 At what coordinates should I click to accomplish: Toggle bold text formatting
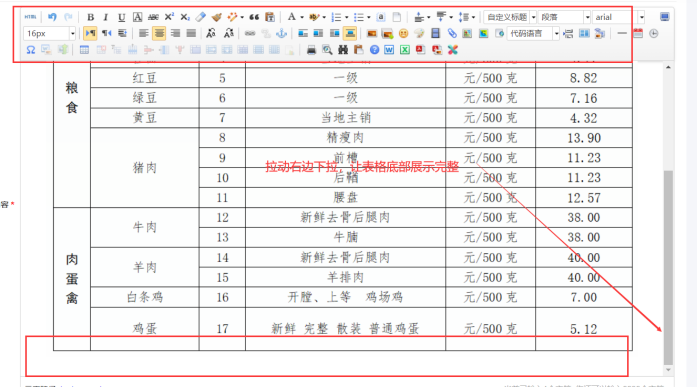pyautogui.click(x=90, y=17)
